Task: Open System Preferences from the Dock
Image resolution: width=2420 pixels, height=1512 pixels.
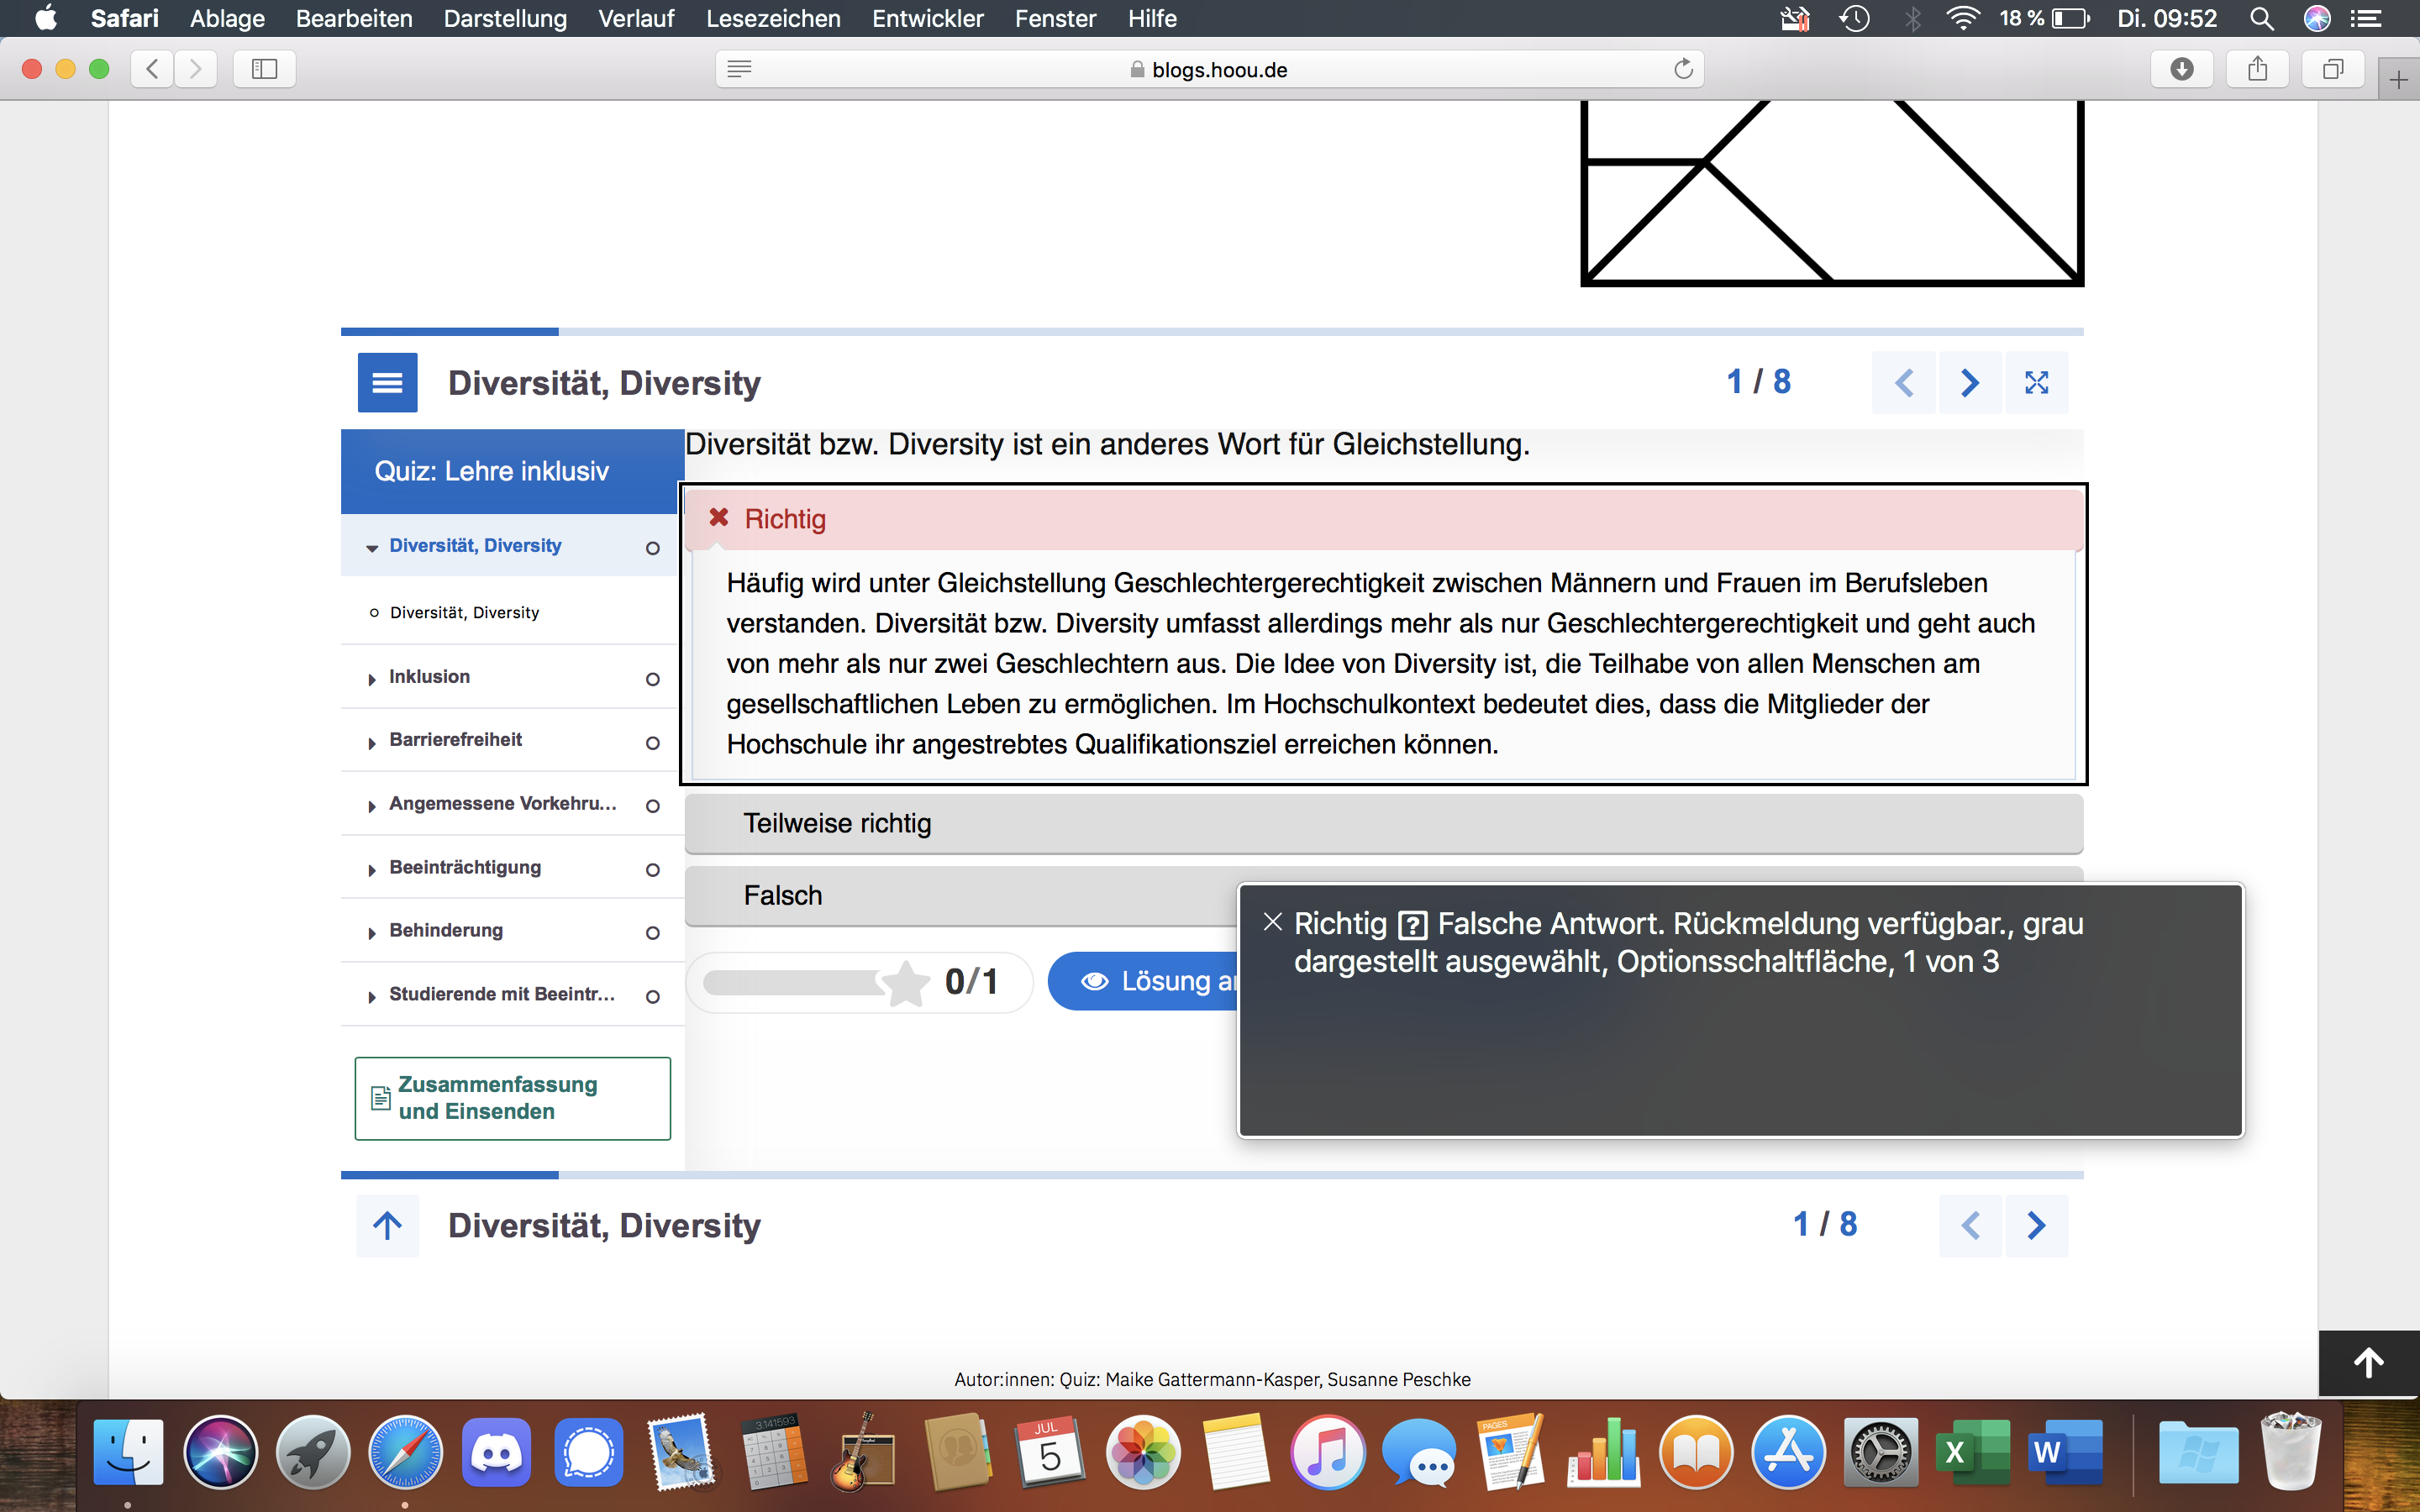Action: [1880, 1452]
